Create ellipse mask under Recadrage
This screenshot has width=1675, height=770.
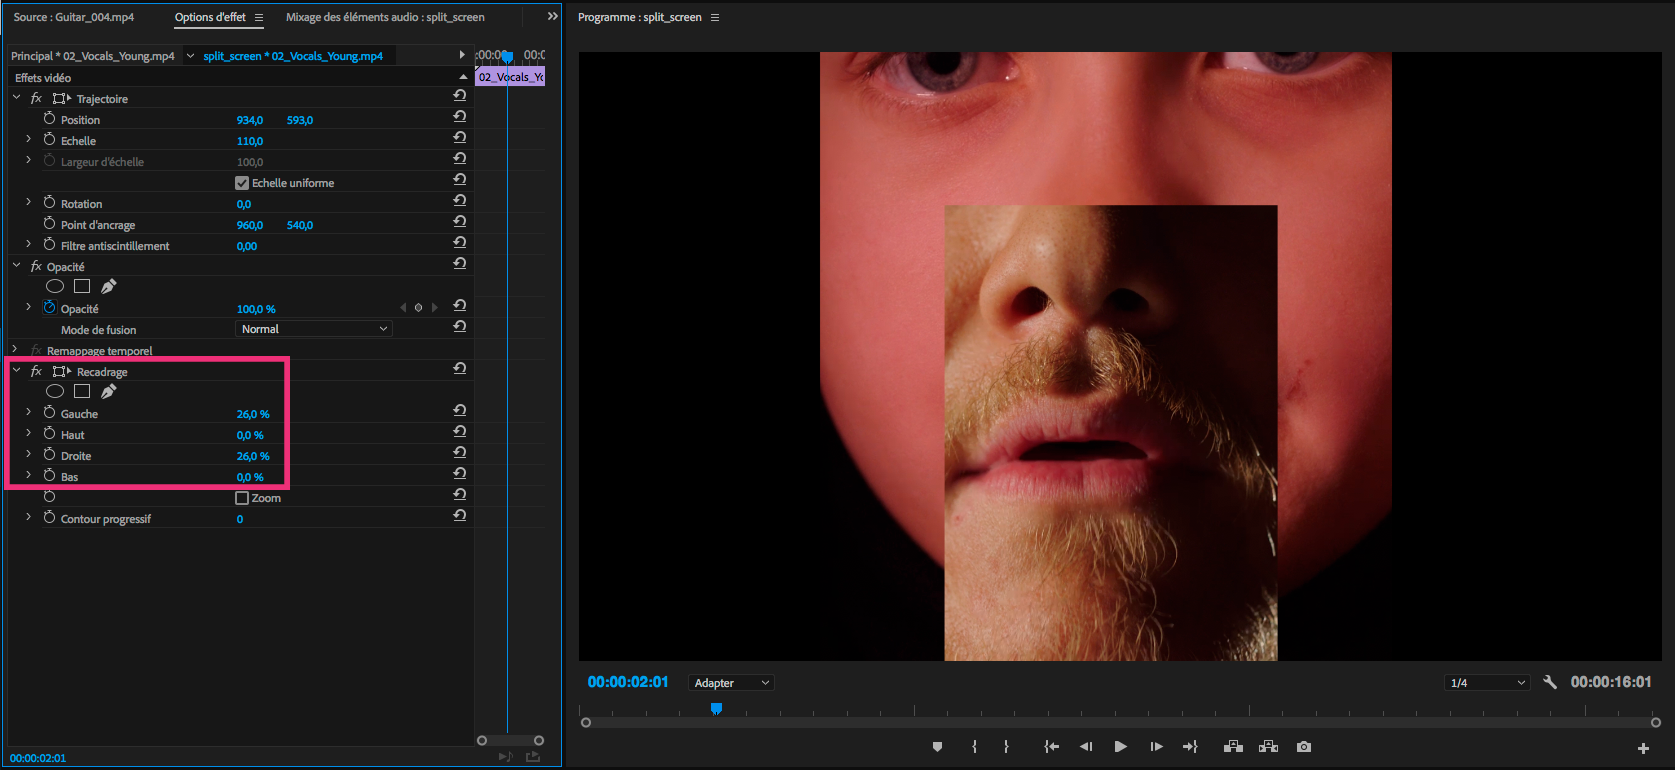[x=55, y=391]
